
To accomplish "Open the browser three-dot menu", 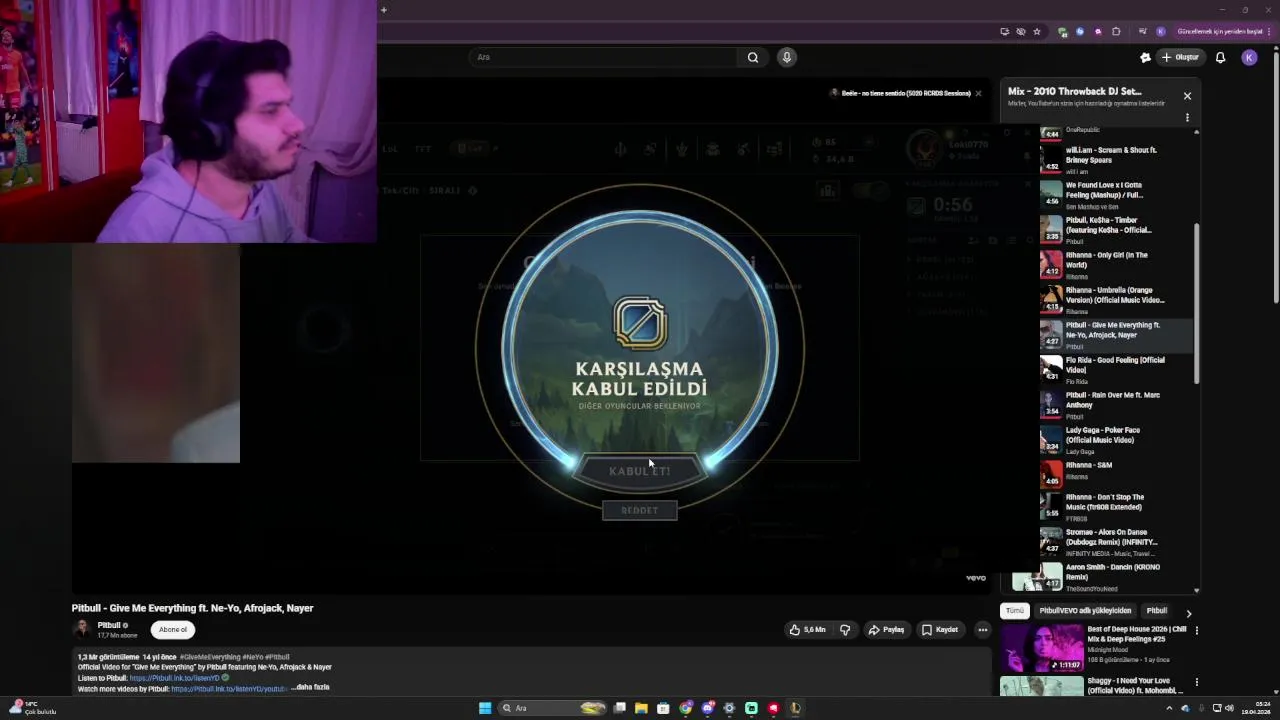I will click(x=1270, y=31).
